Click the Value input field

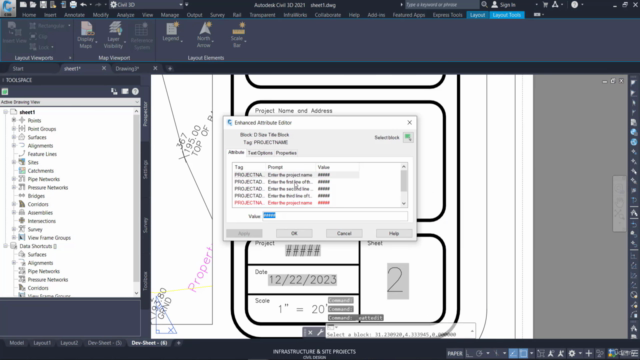click(335, 216)
